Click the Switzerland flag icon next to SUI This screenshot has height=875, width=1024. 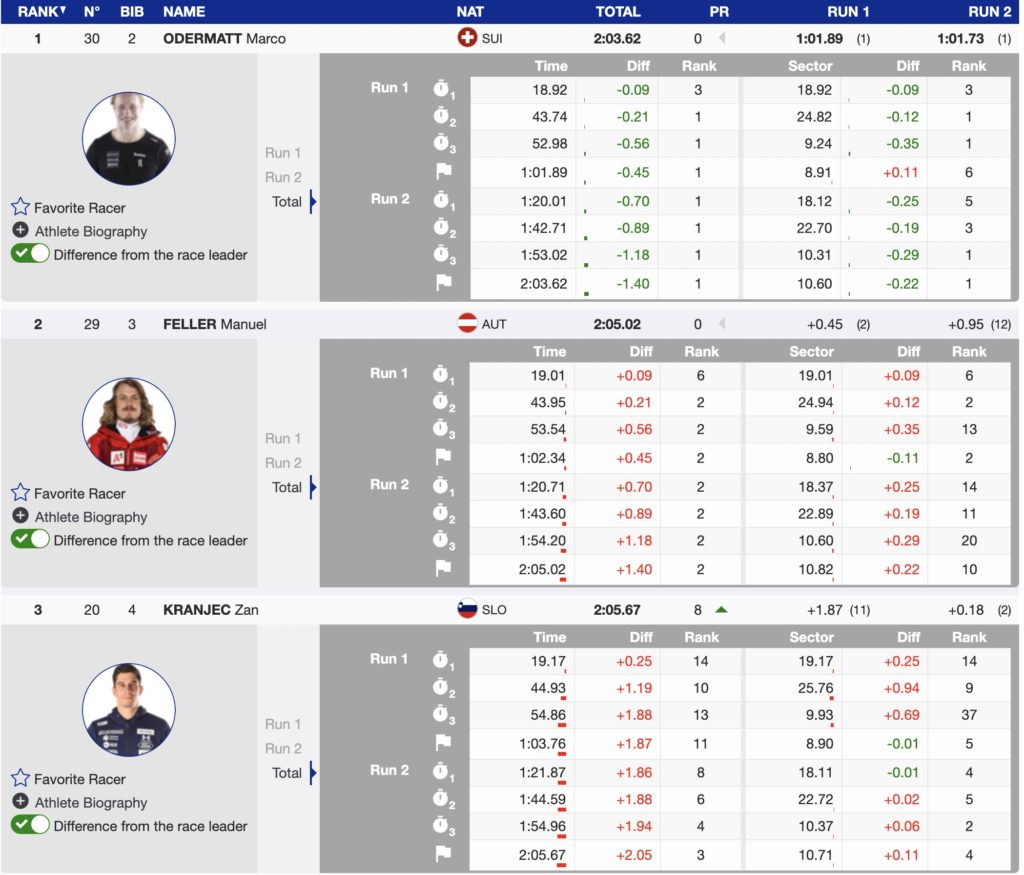coord(467,38)
